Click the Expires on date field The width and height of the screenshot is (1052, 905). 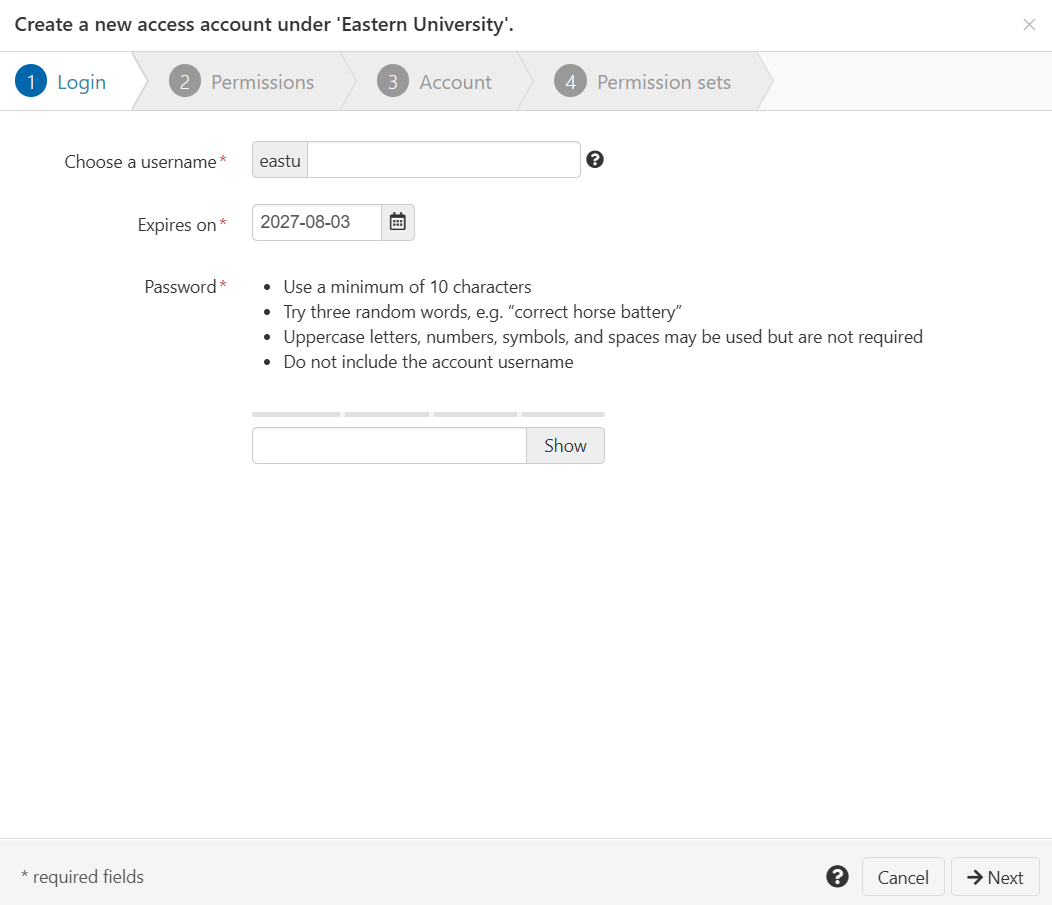click(x=317, y=222)
